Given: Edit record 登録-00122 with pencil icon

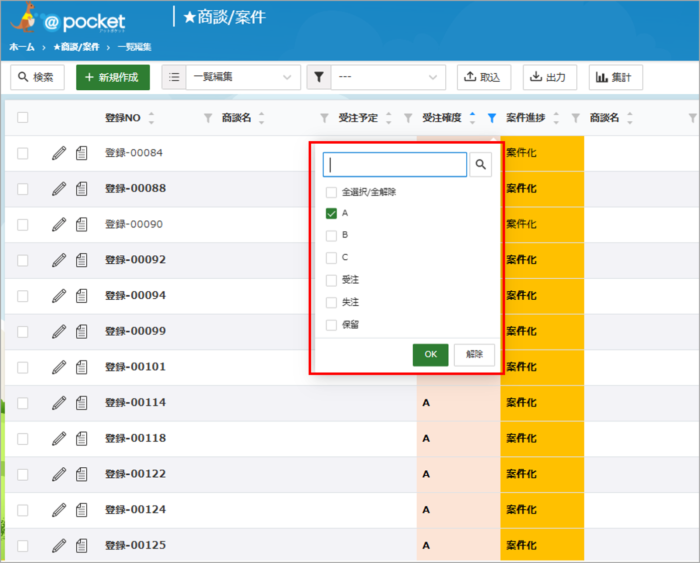Looking at the screenshot, I should coord(59,474).
